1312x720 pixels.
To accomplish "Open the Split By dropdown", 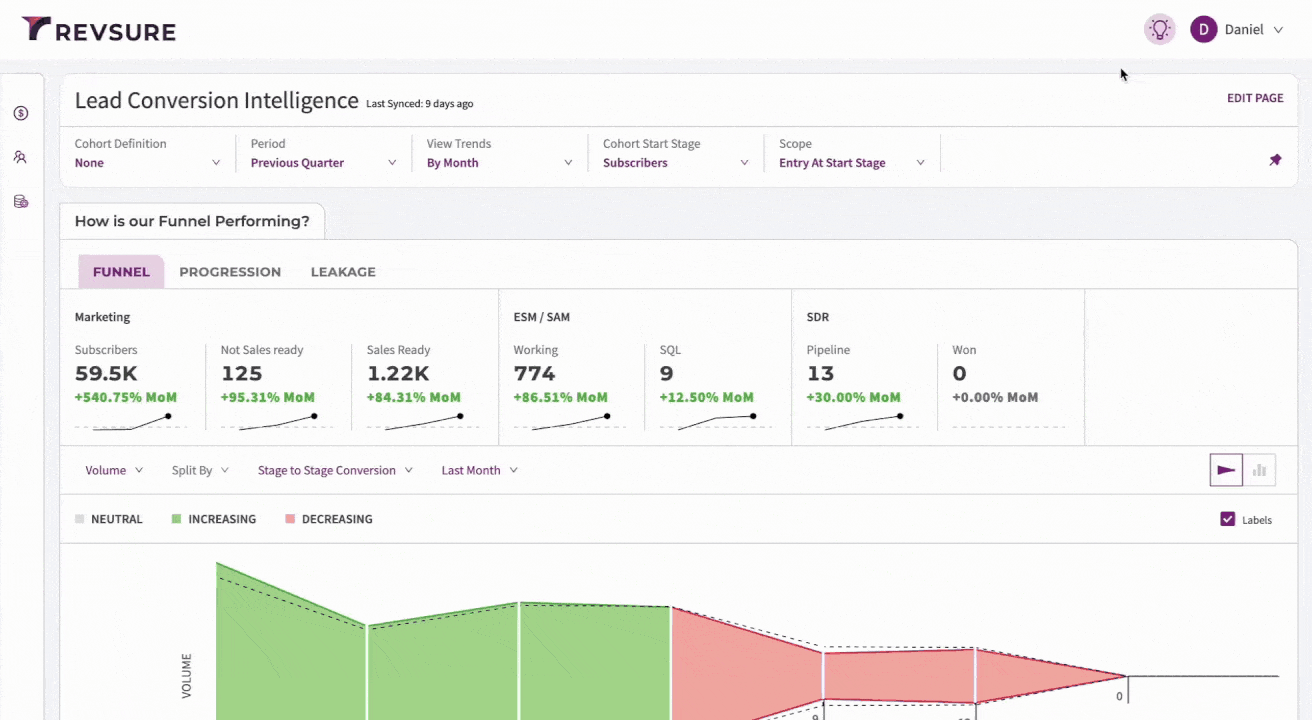I will 200,470.
